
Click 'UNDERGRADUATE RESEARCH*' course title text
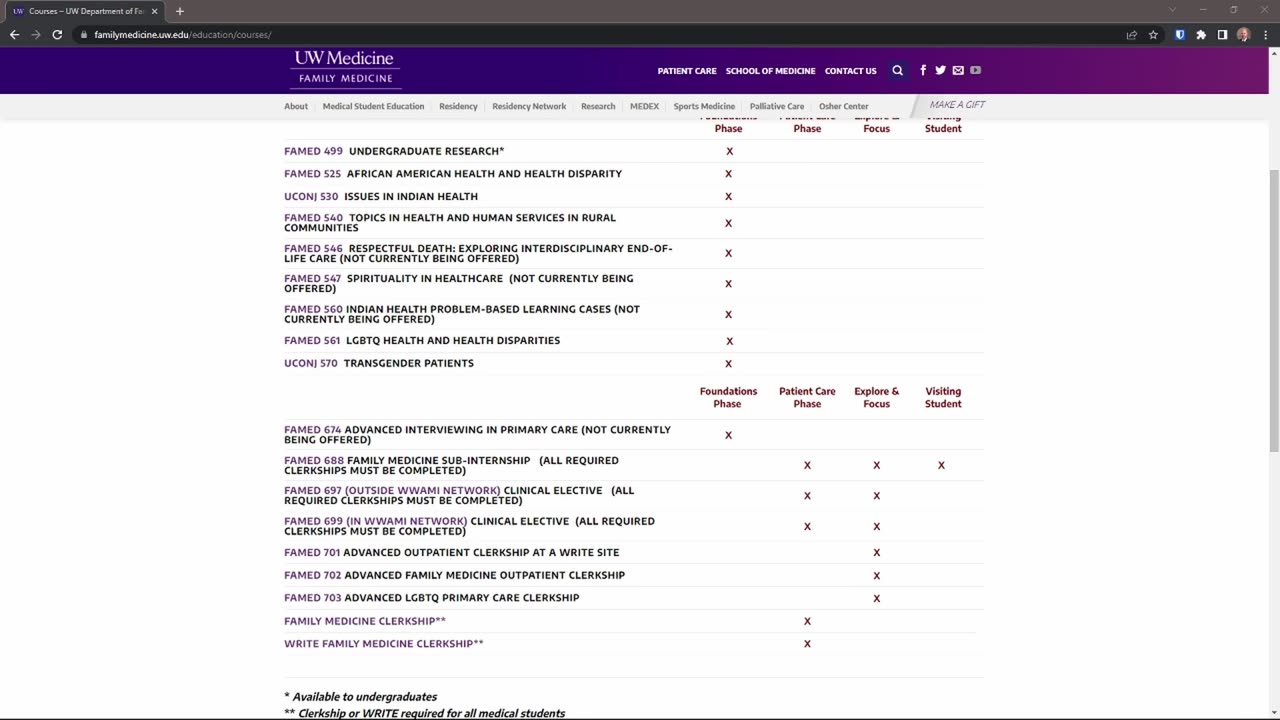pyautogui.click(x=427, y=151)
